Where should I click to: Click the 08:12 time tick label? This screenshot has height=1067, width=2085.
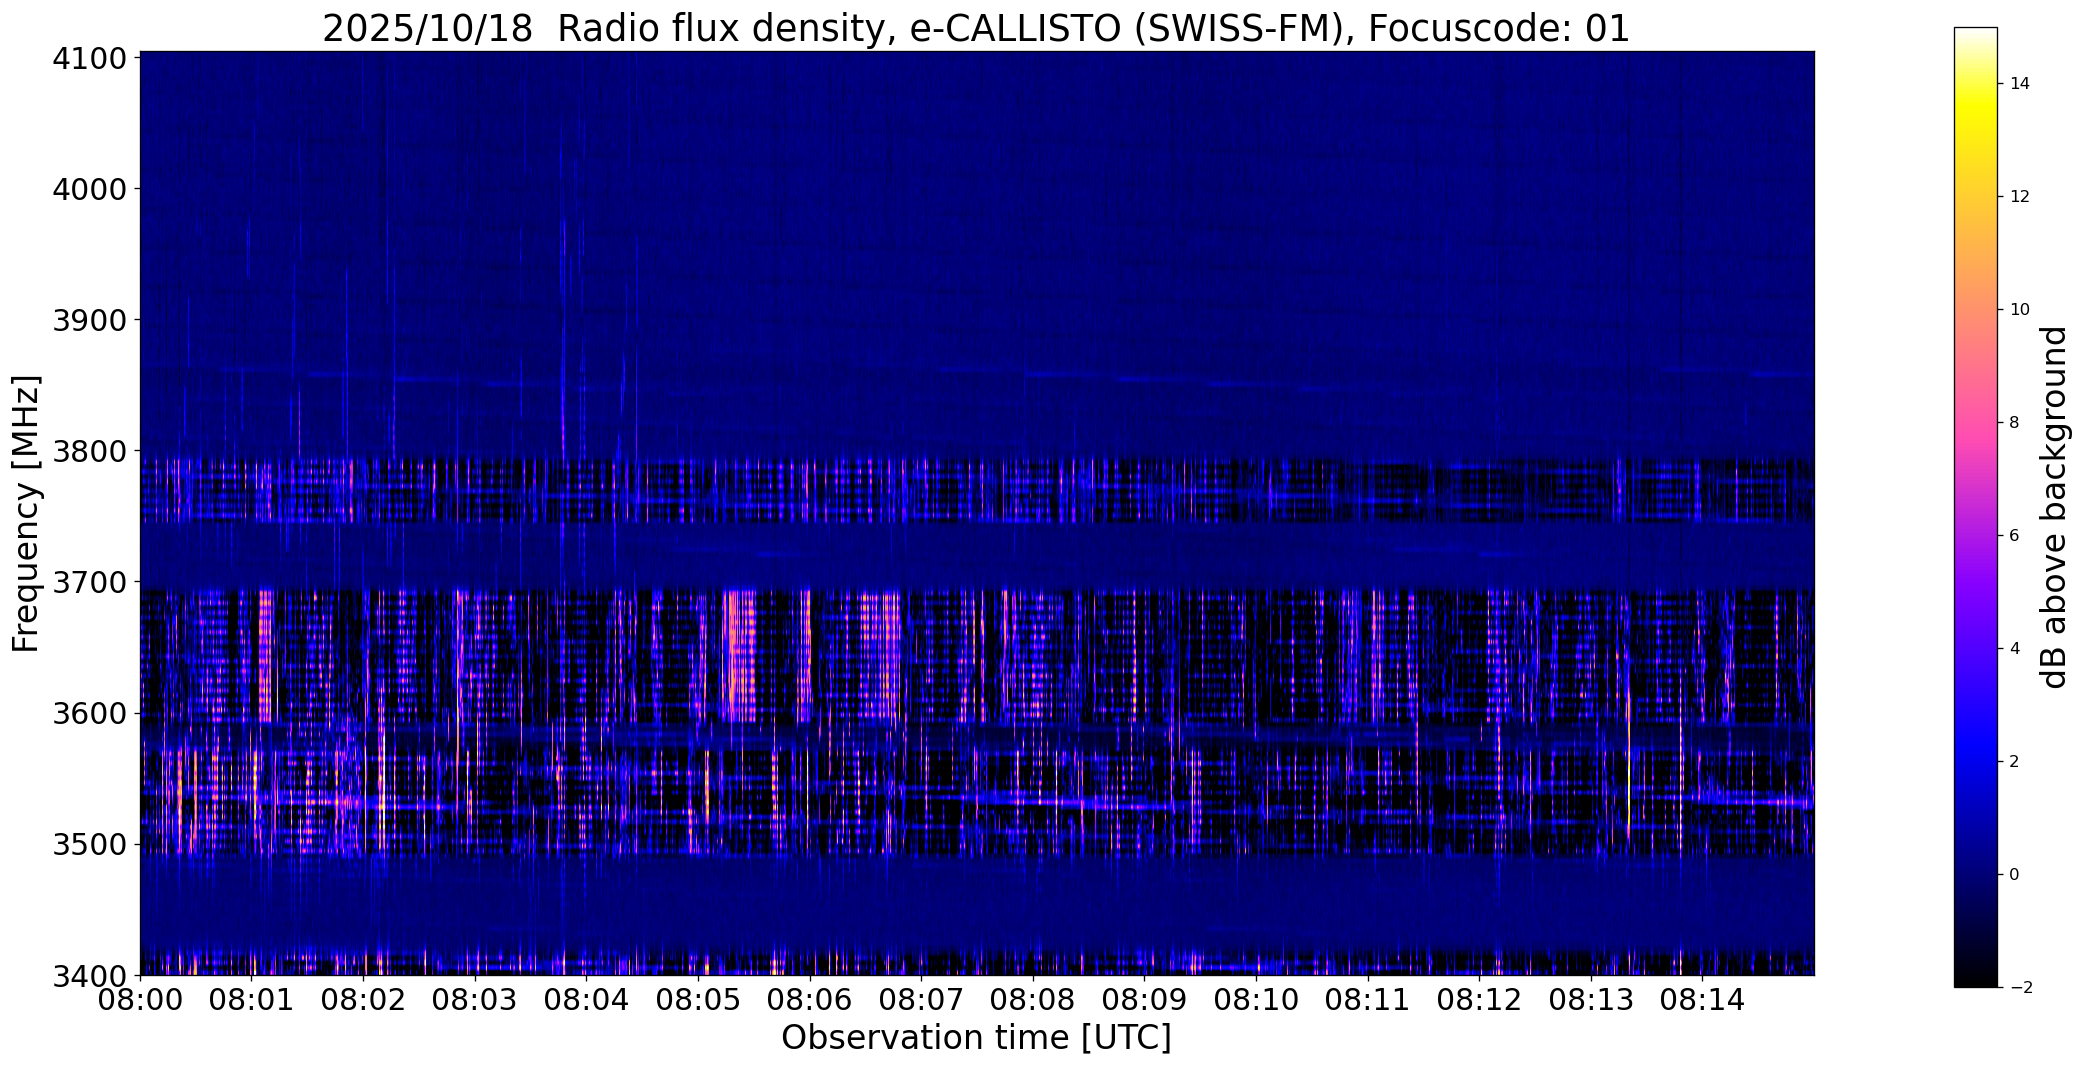(1479, 999)
